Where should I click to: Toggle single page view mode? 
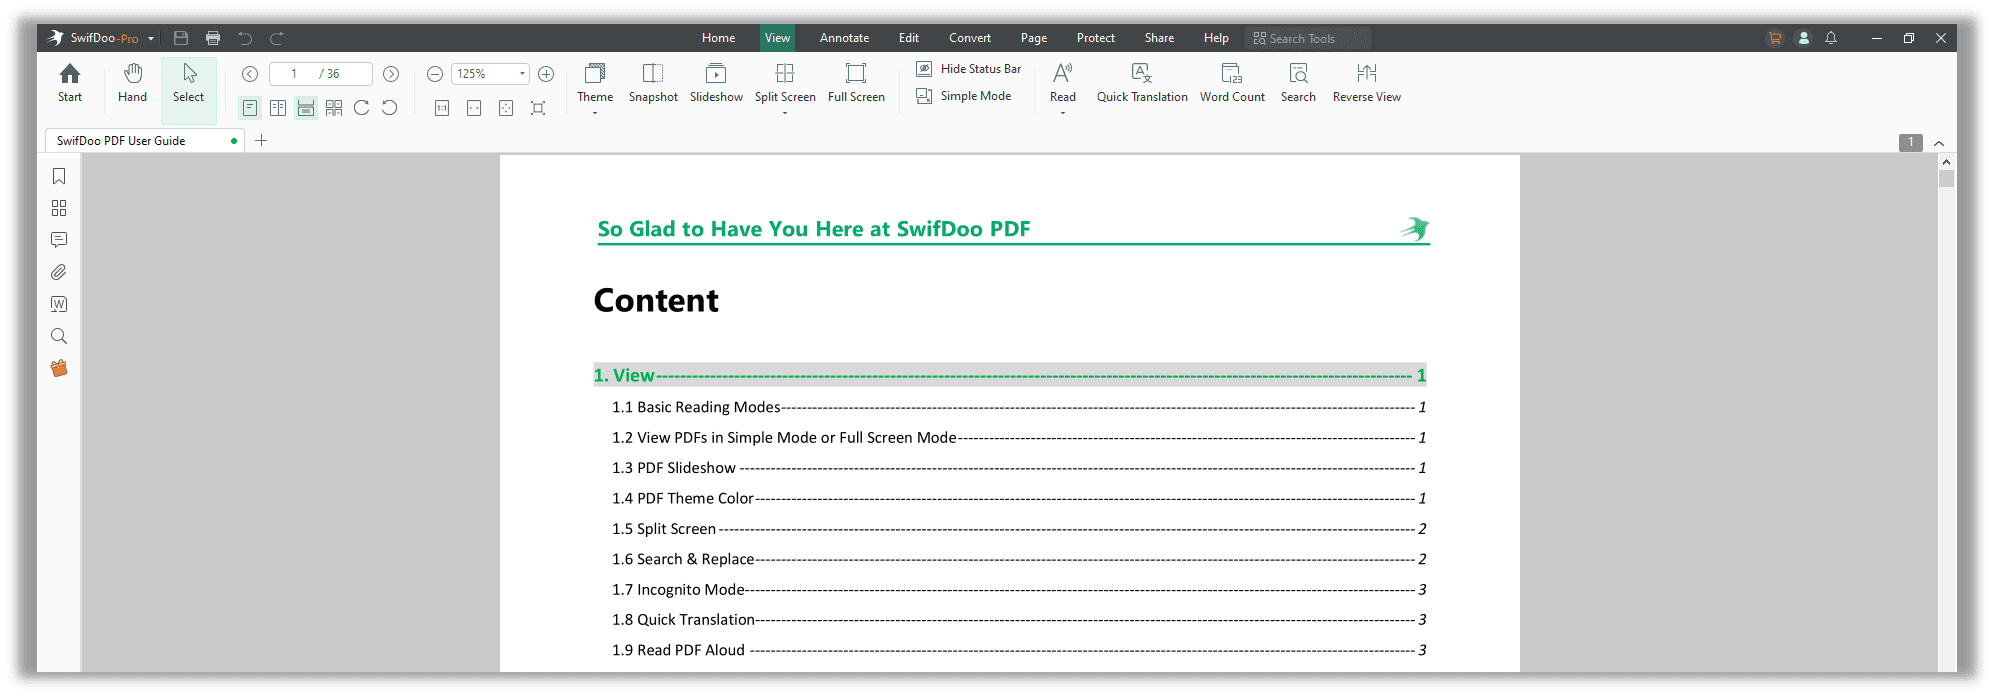(x=250, y=108)
